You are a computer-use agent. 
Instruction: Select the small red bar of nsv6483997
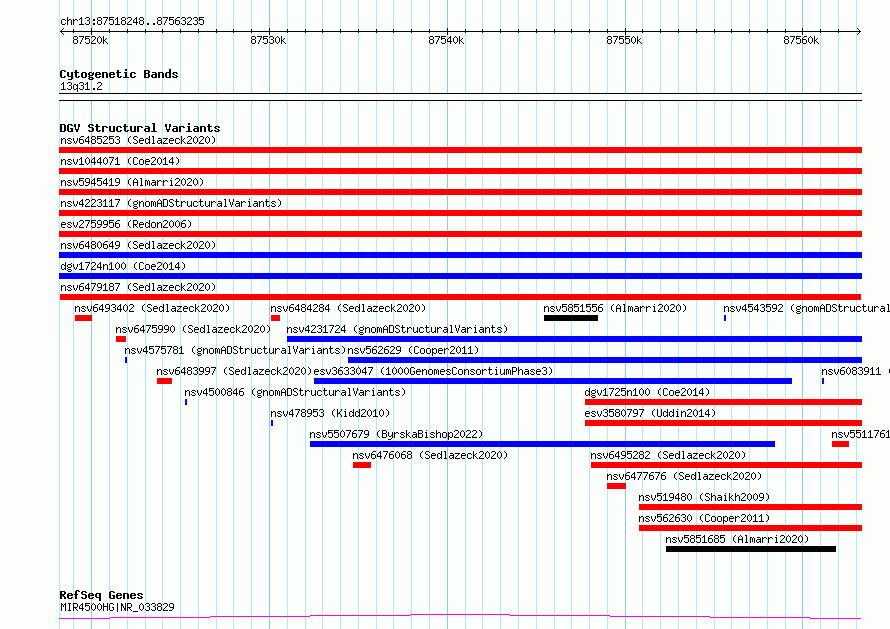tap(165, 381)
